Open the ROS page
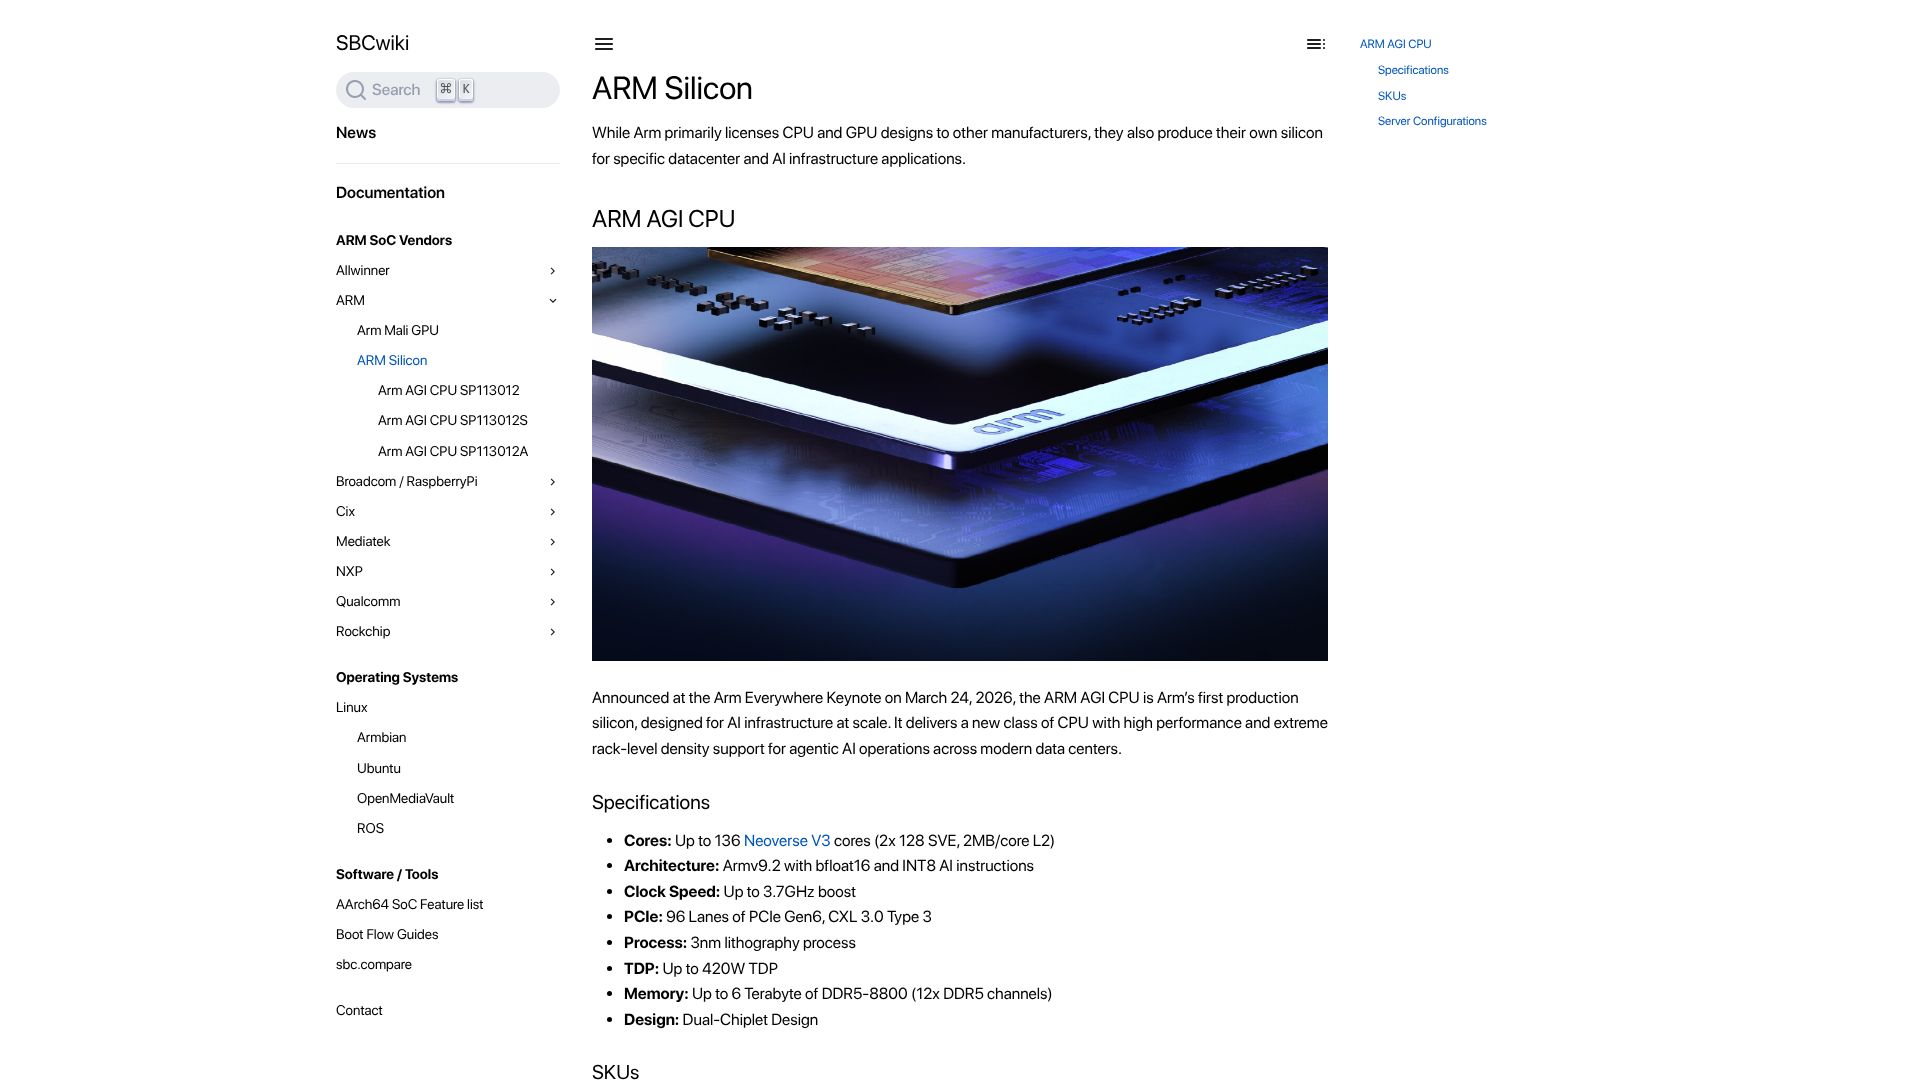Screen dimensions: 1920x1080 [370, 829]
